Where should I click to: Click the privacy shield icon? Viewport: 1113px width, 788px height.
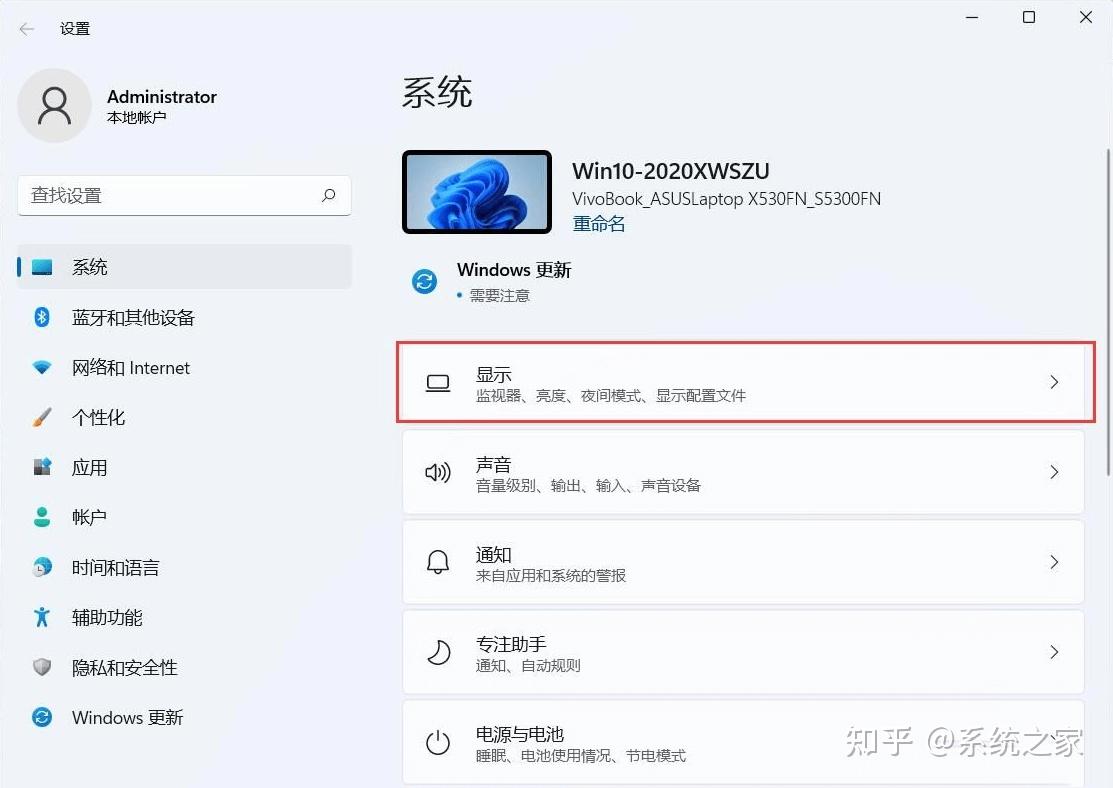click(42, 667)
